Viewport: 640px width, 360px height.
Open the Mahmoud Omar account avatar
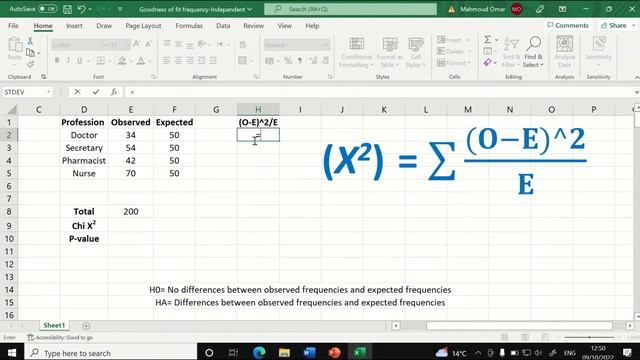click(516, 9)
